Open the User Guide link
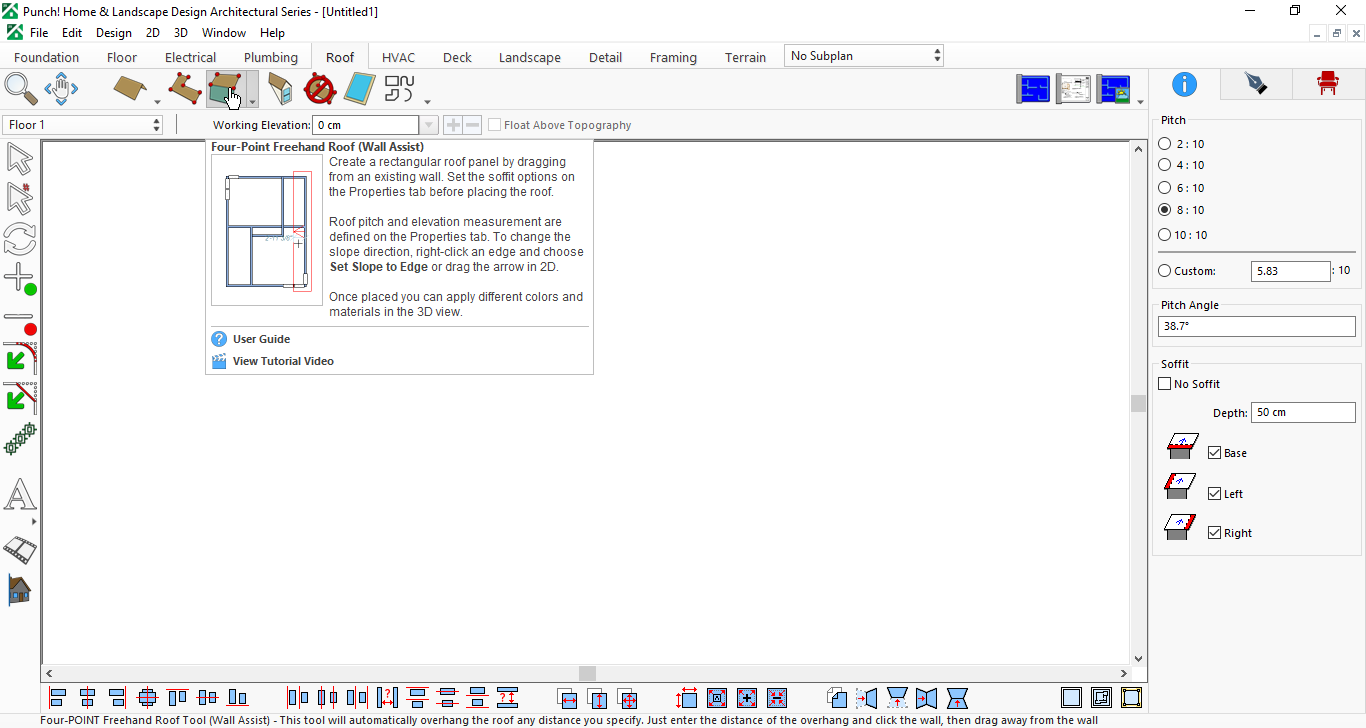1366x728 pixels. (261, 339)
